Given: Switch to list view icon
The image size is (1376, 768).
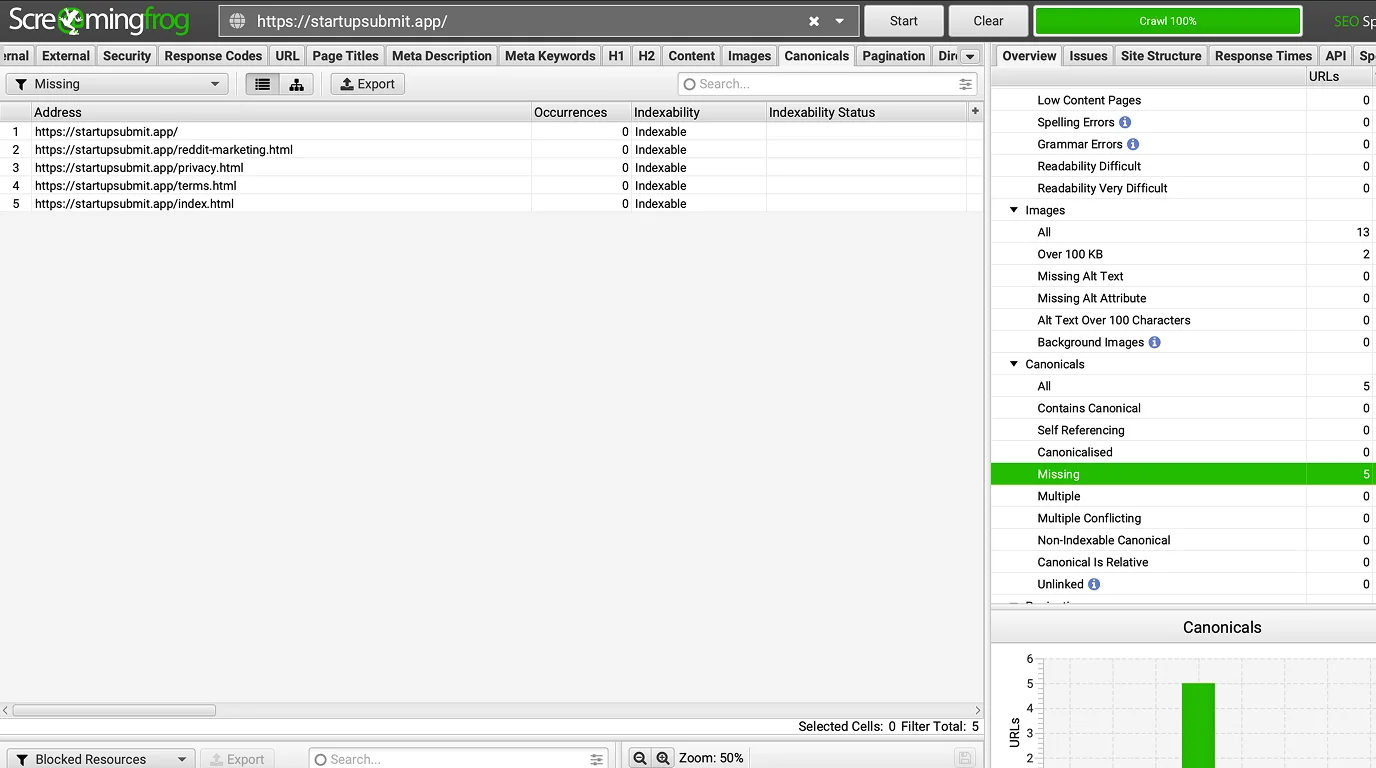Looking at the screenshot, I should [x=263, y=84].
